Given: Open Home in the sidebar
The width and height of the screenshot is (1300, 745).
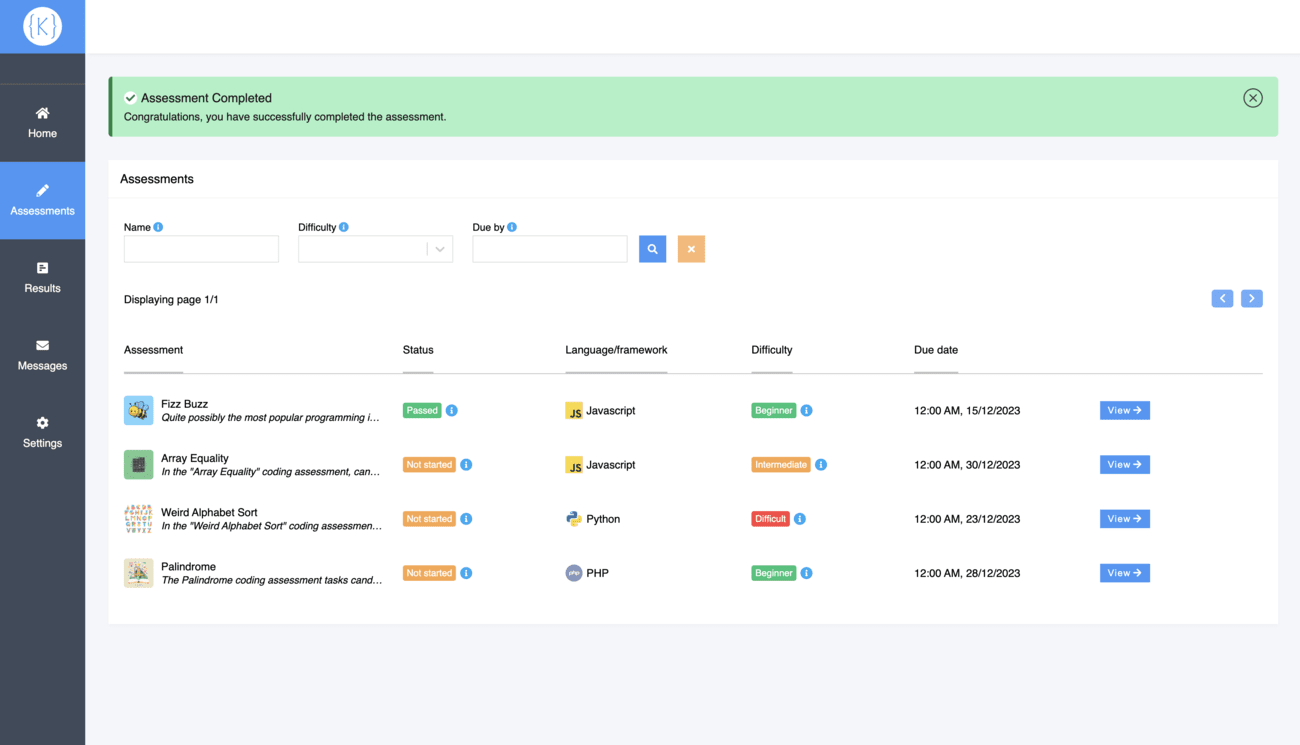Looking at the screenshot, I should (x=42, y=123).
